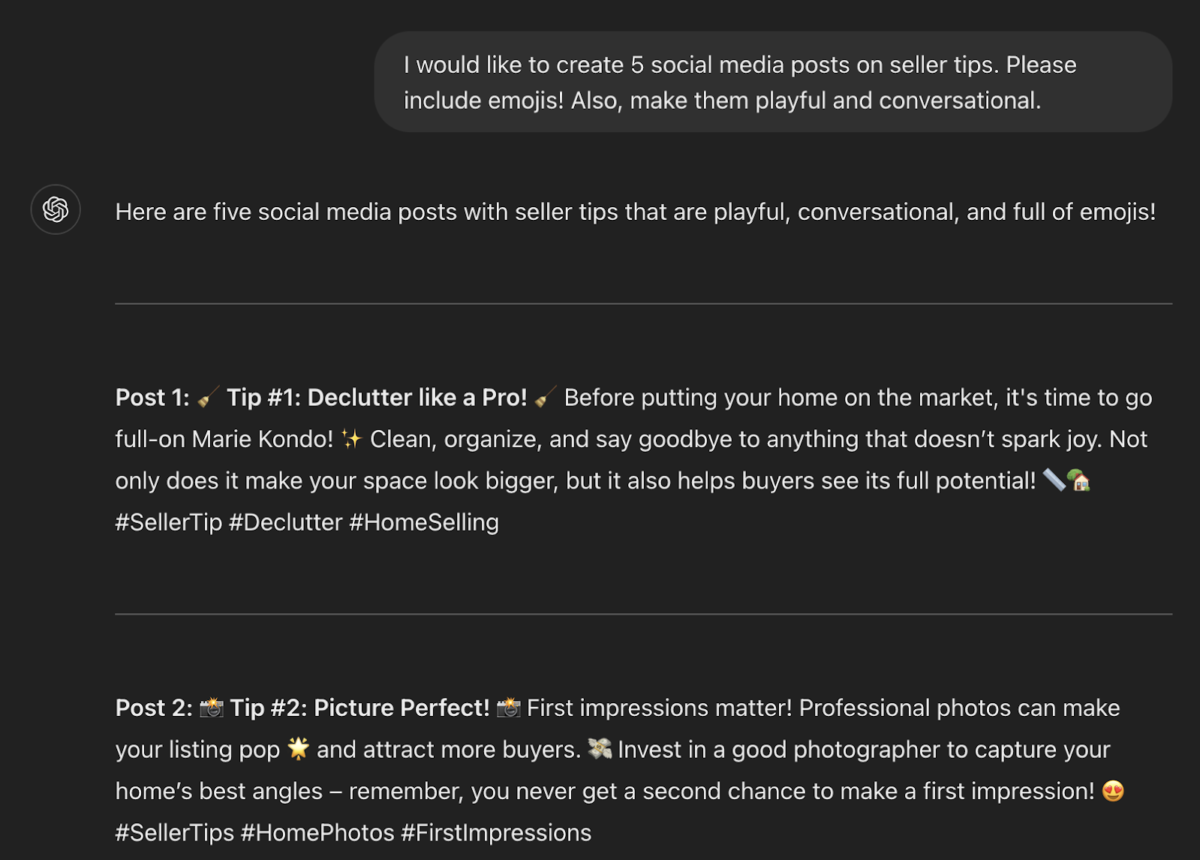Click the #HomeSelling hashtag
This screenshot has width=1200, height=860.
(x=424, y=522)
